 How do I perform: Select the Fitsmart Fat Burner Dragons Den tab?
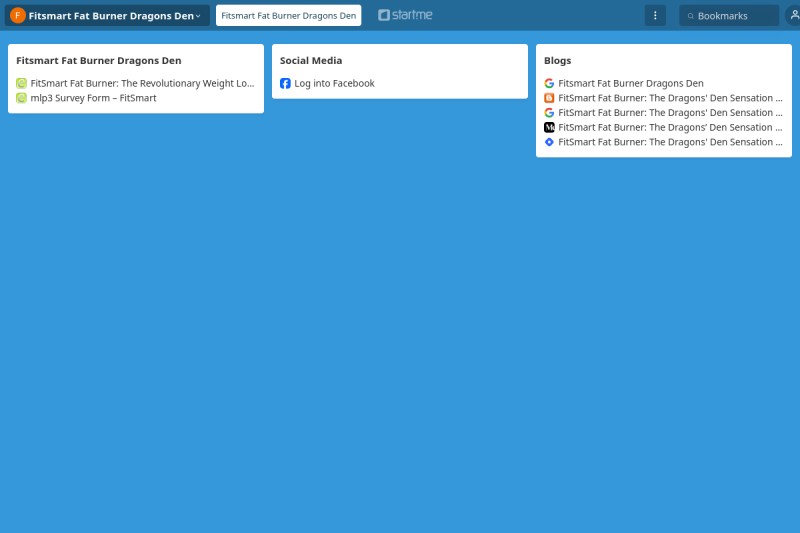pyautogui.click(x=288, y=15)
